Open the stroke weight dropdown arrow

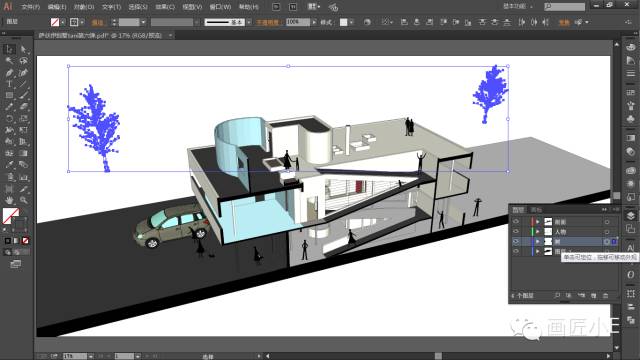coord(143,22)
